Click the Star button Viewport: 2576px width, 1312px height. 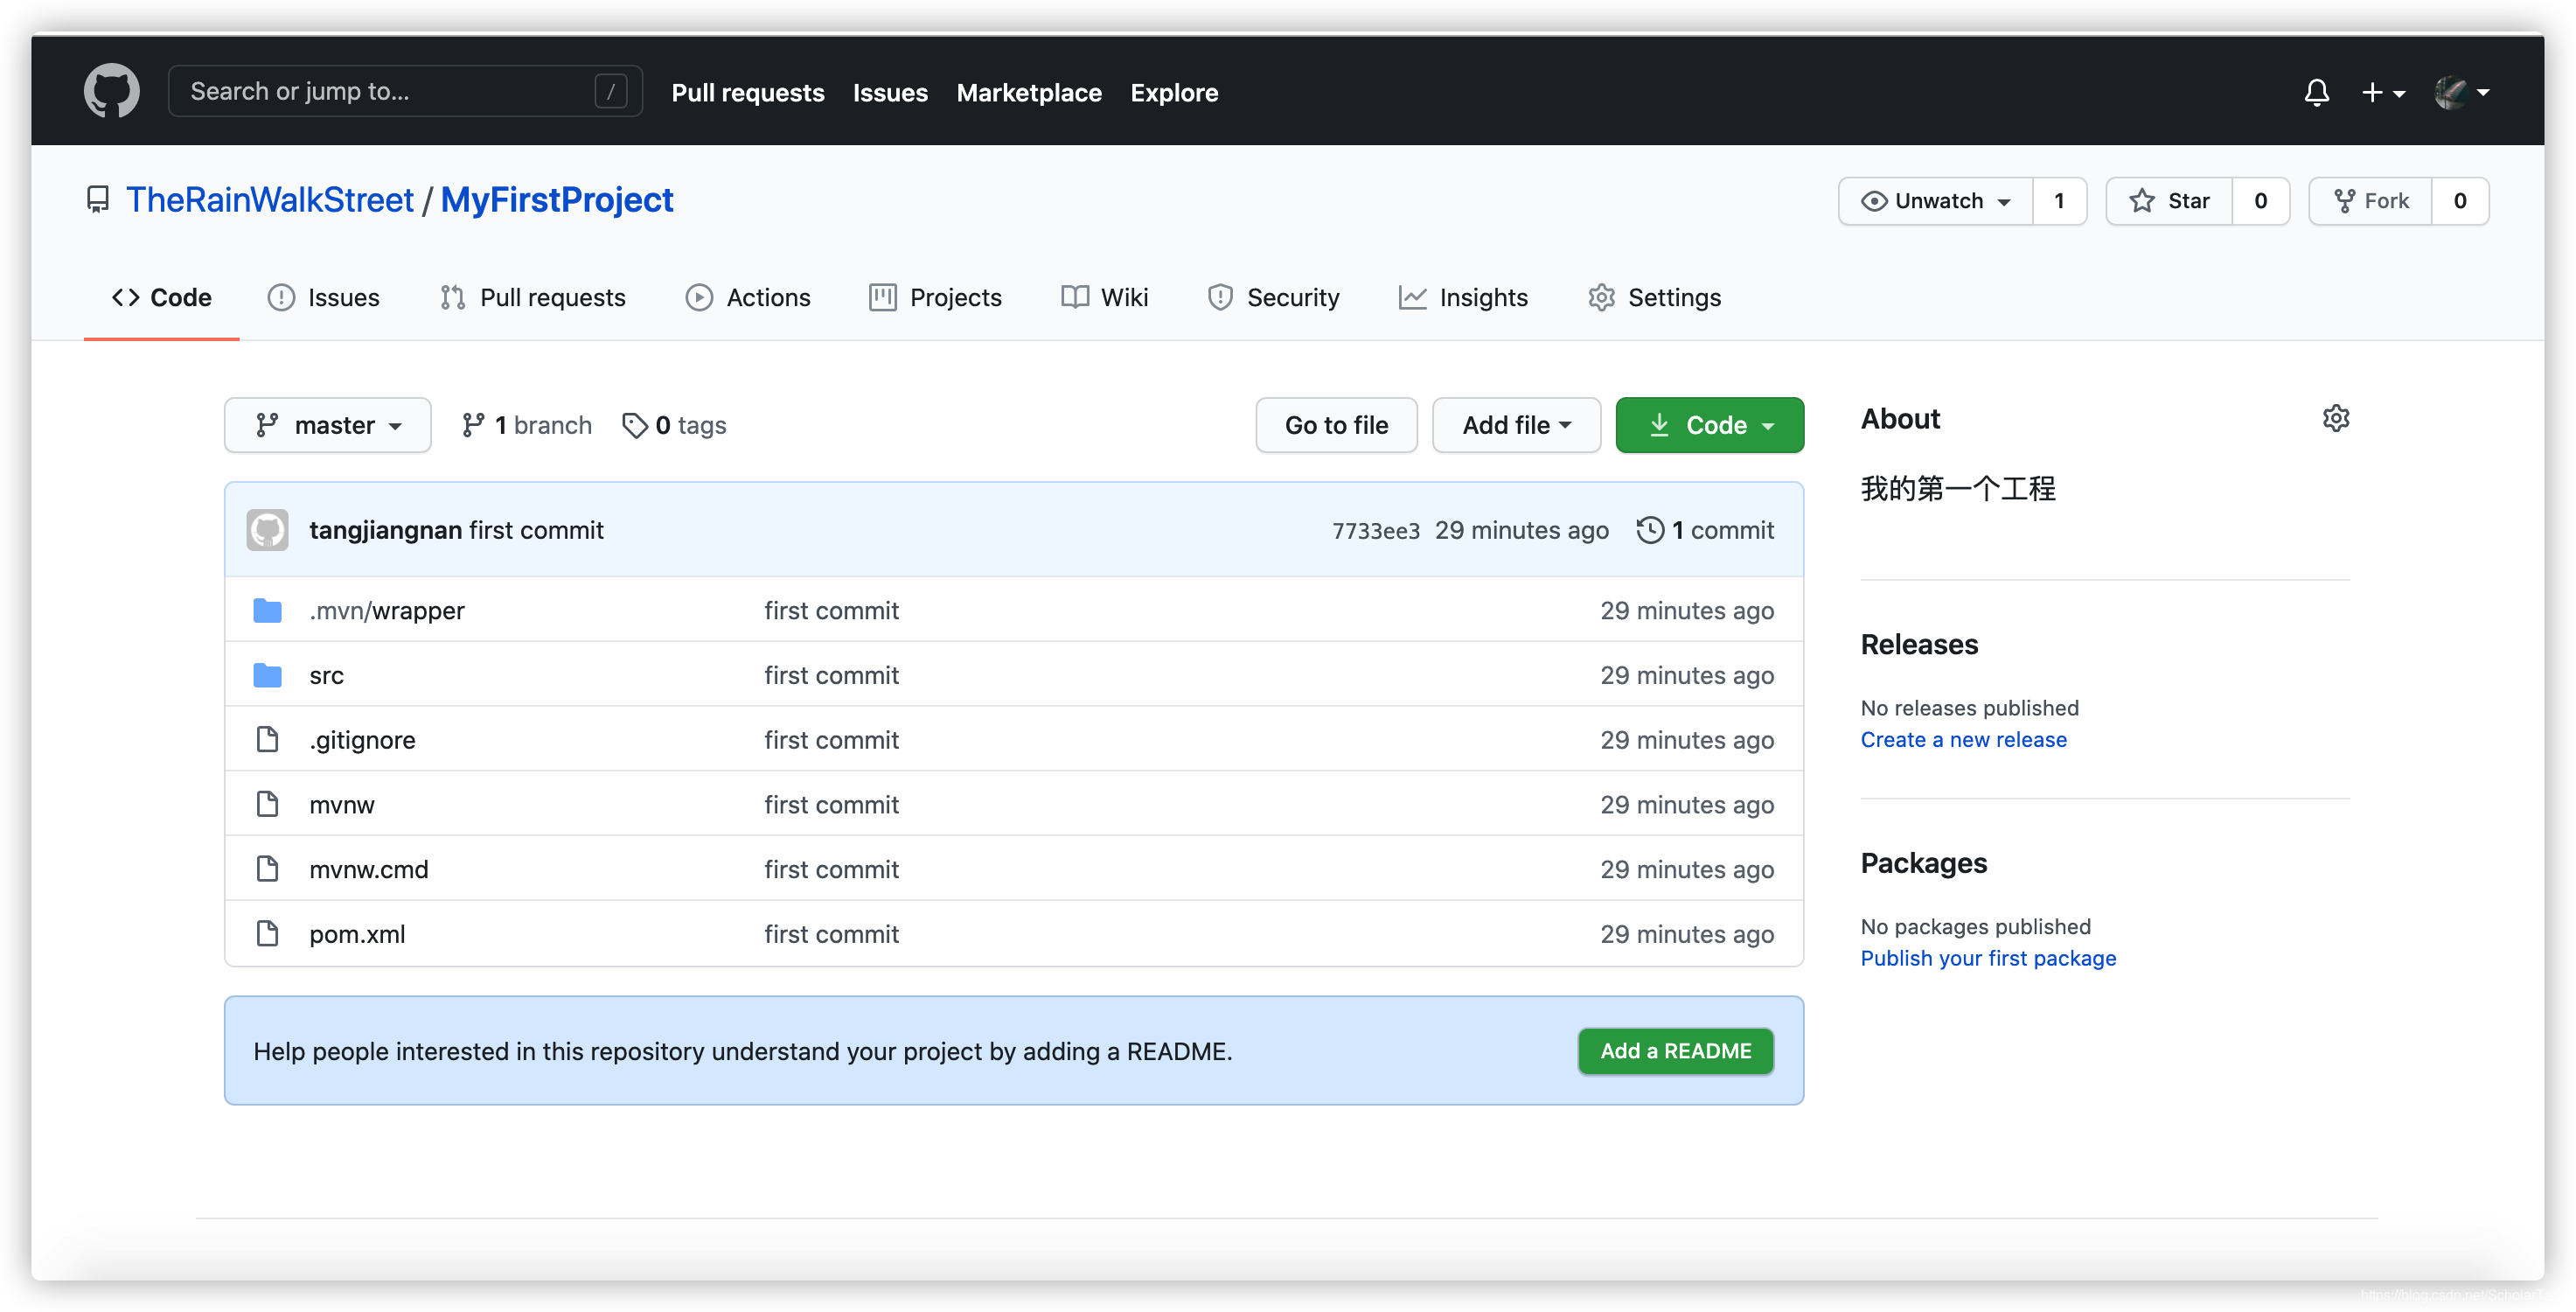(x=2169, y=201)
